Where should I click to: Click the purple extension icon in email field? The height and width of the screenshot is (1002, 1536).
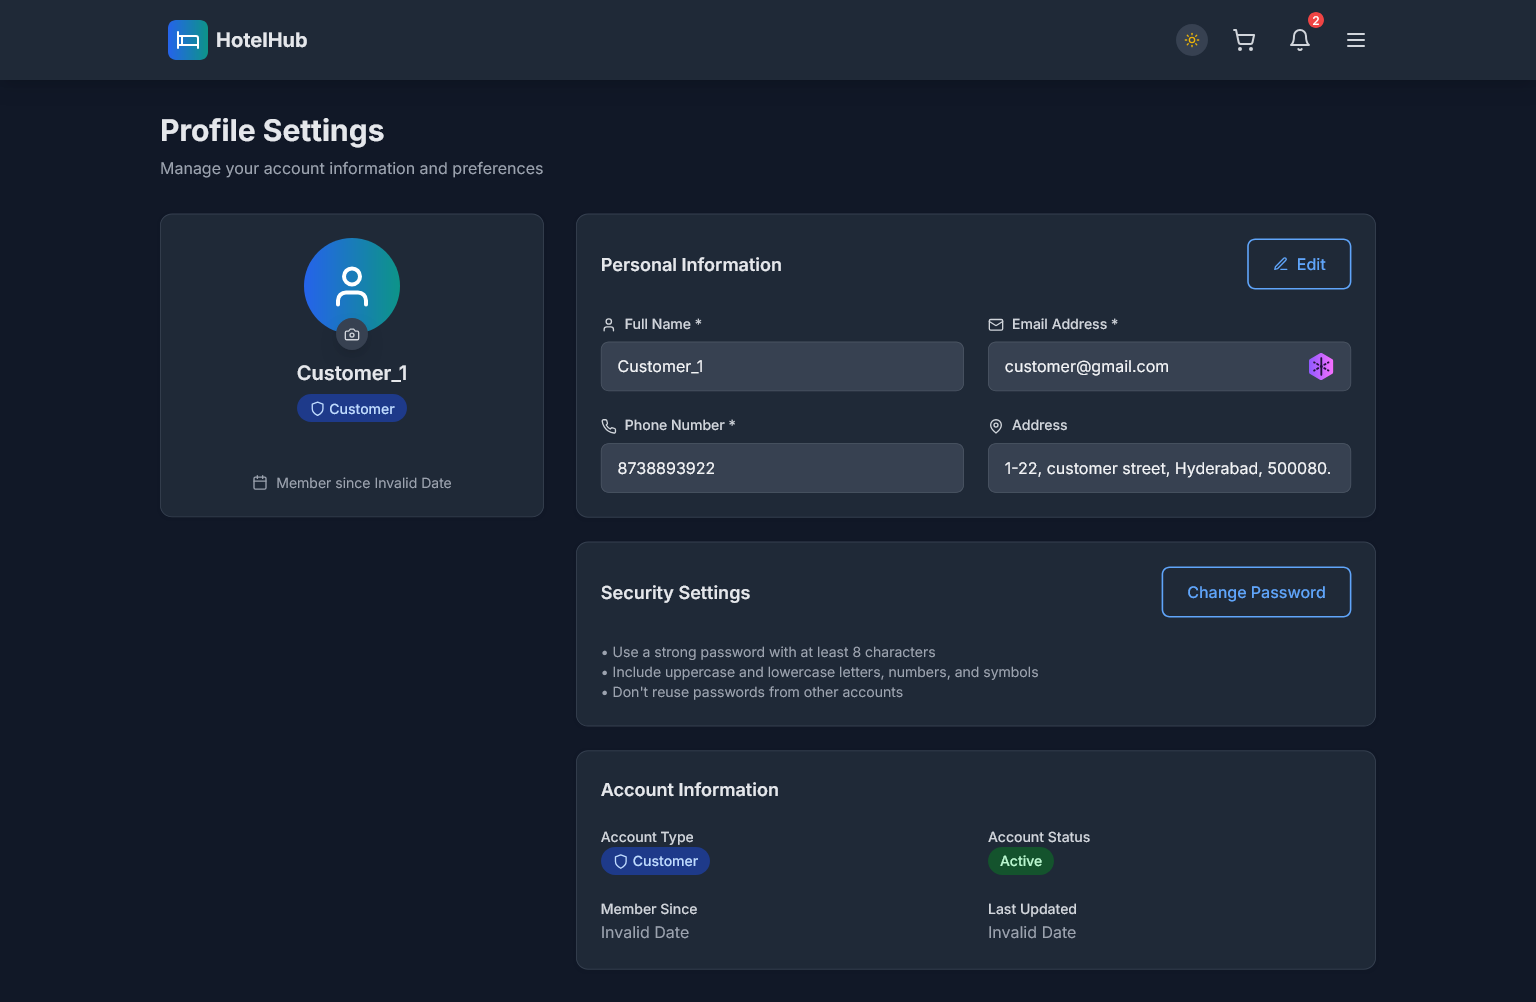tap(1321, 366)
